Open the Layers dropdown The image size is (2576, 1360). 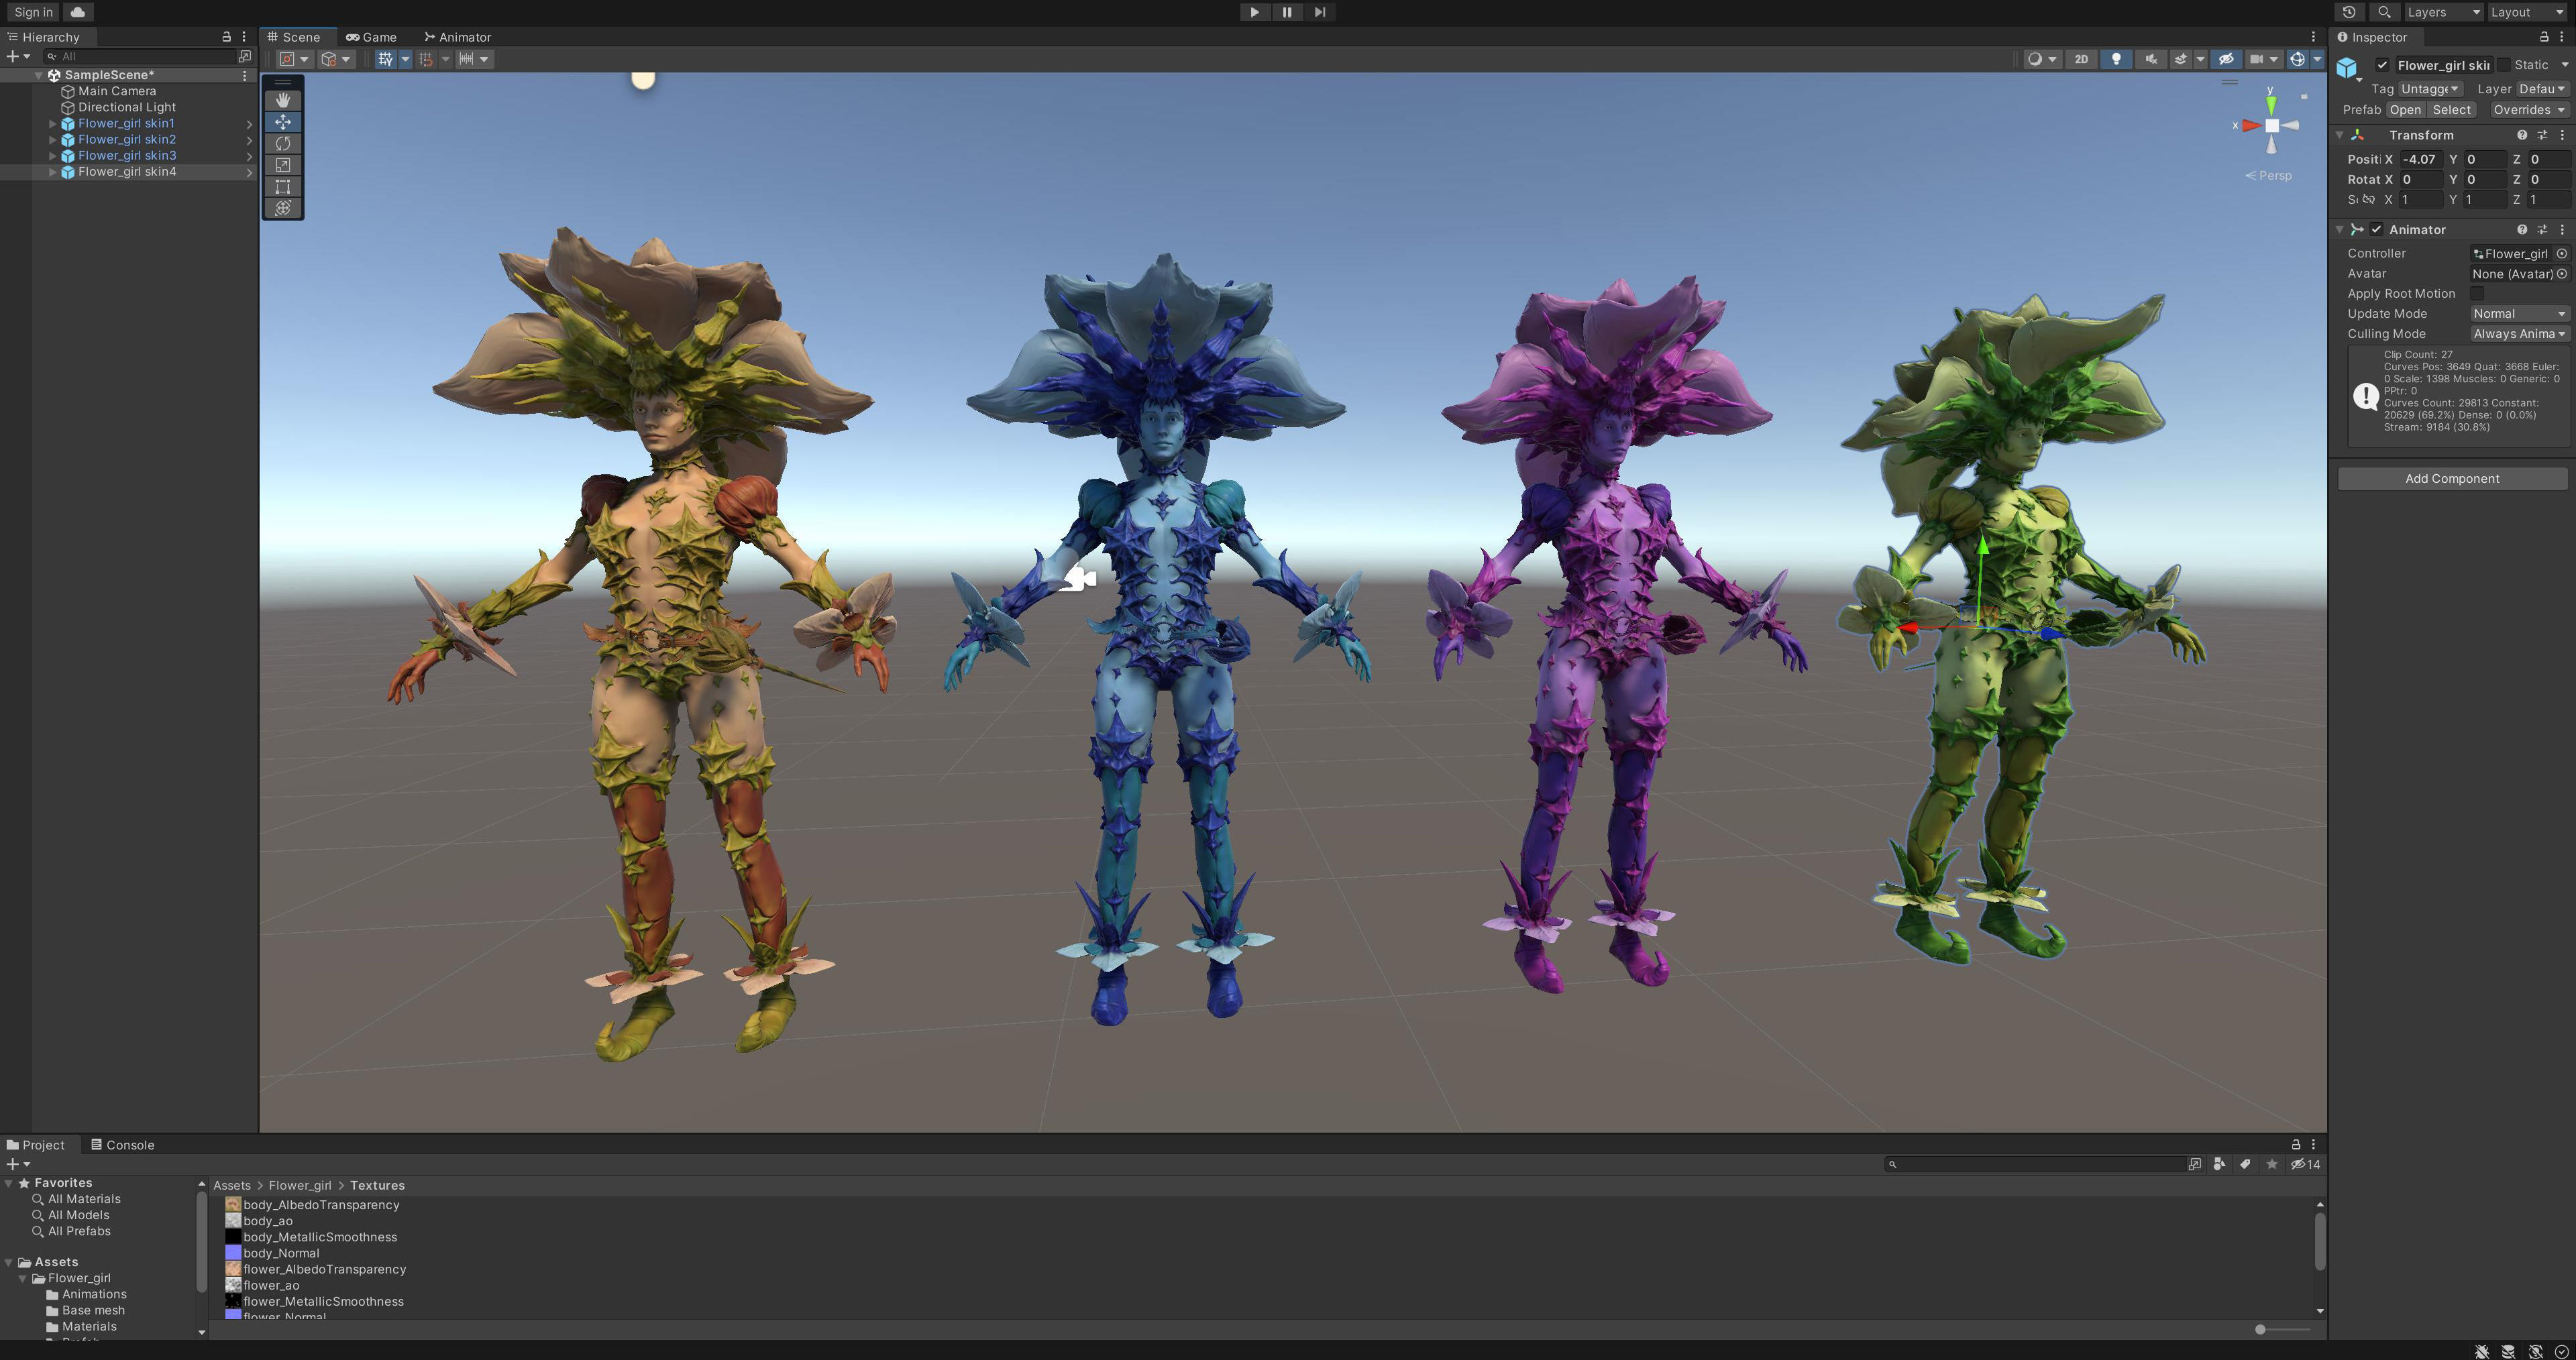tap(2442, 12)
